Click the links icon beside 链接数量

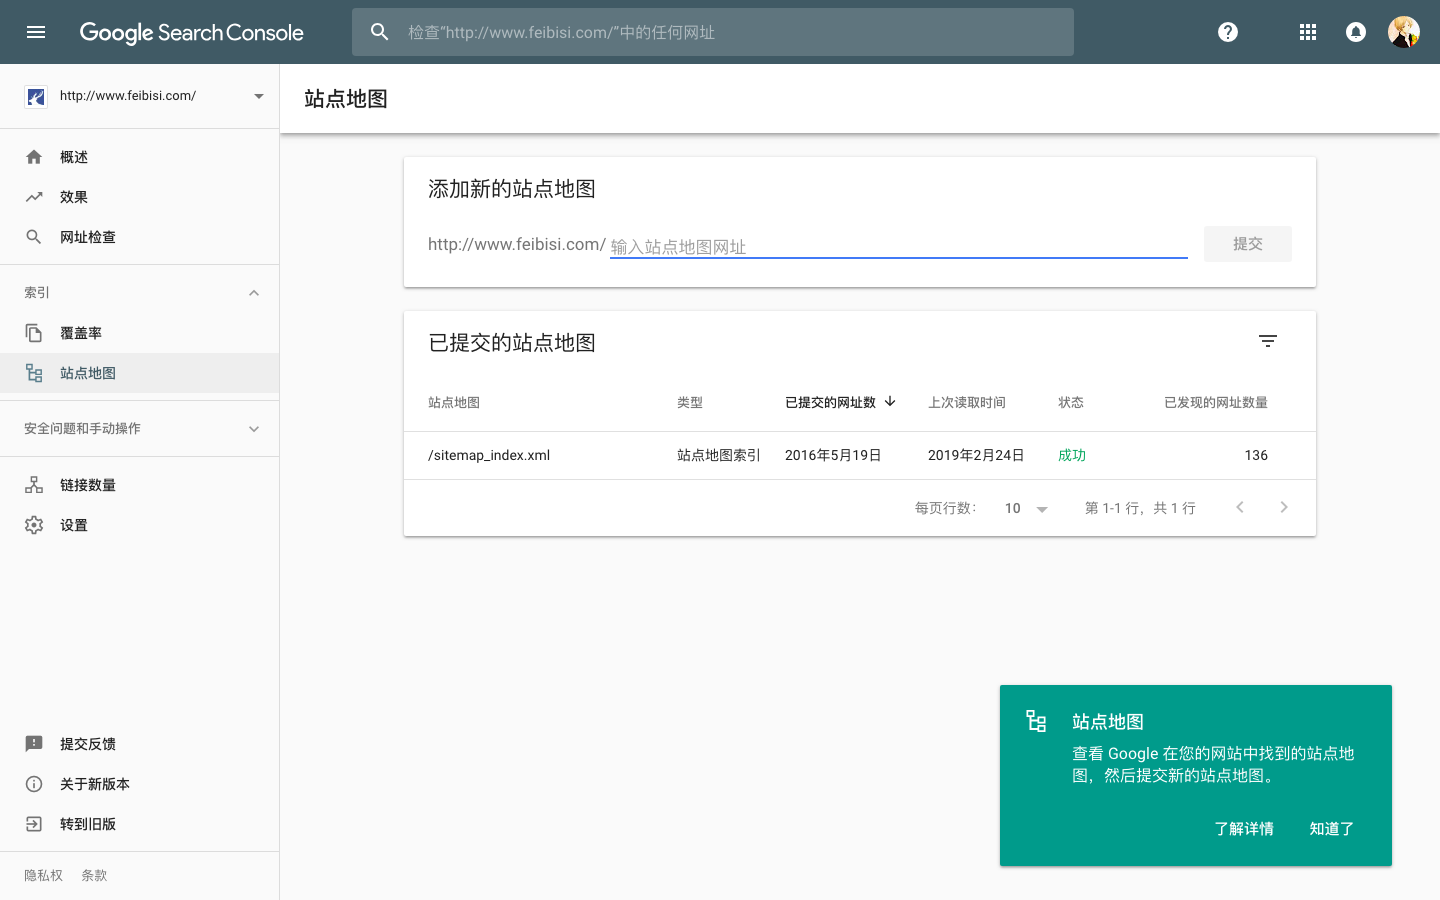34,485
